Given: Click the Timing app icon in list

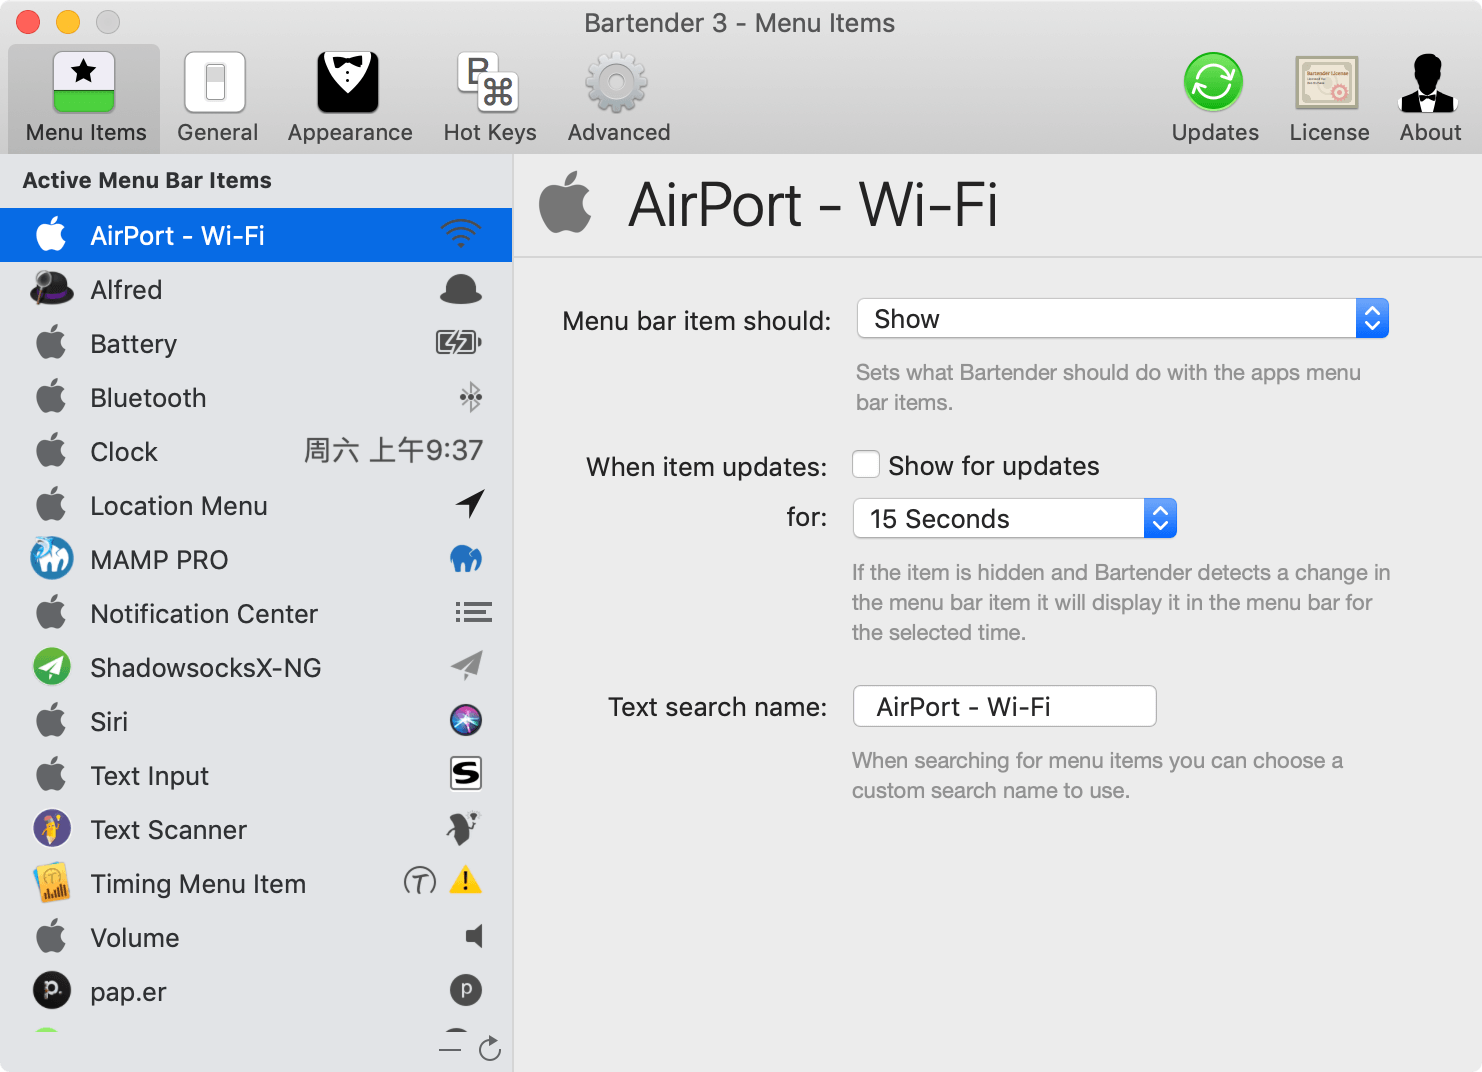Looking at the screenshot, I should click(52, 882).
